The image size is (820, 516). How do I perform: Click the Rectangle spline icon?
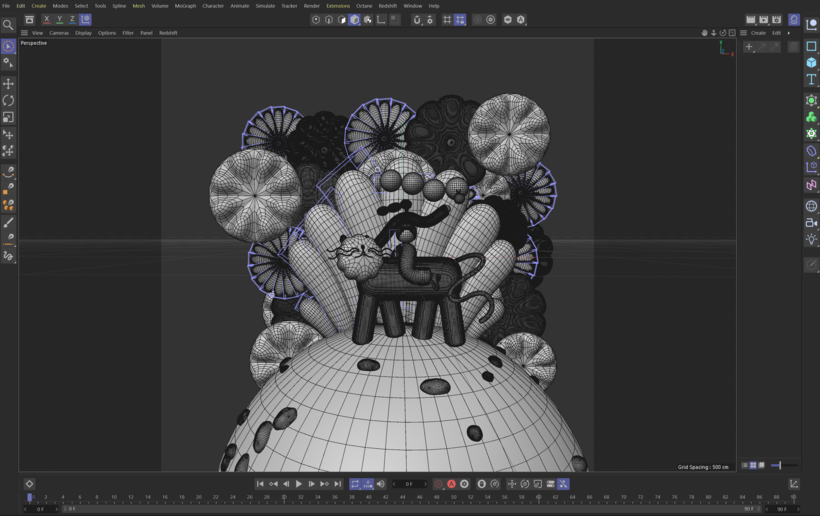pyautogui.click(x=811, y=46)
